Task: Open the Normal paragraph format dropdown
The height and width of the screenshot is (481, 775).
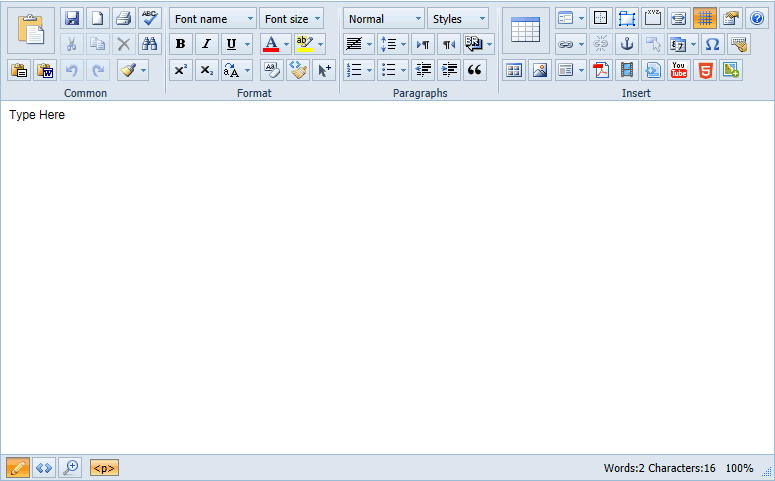Action: pos(383,19)
